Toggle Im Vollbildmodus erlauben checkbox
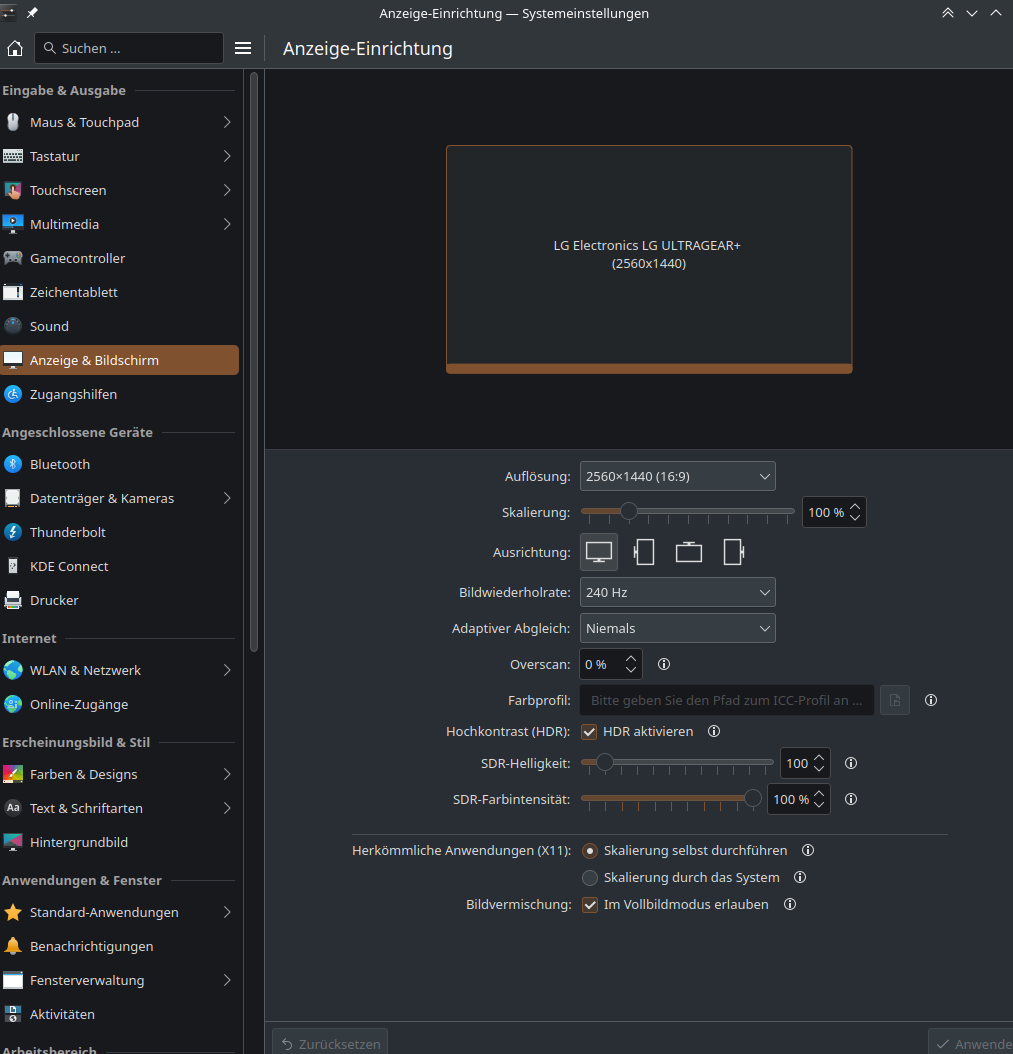 click(590, 905)
